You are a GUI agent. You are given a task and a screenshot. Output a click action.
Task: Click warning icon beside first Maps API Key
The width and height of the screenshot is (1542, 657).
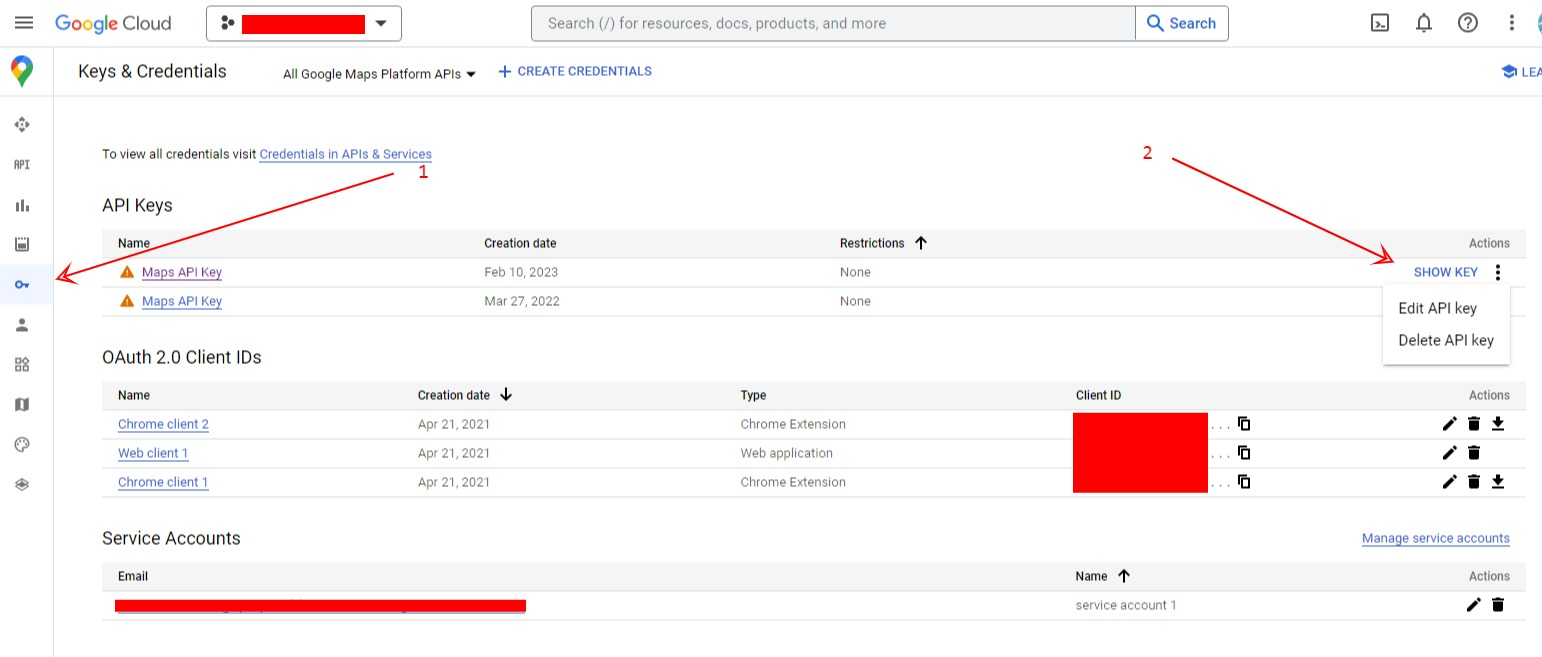pos(127,272)
